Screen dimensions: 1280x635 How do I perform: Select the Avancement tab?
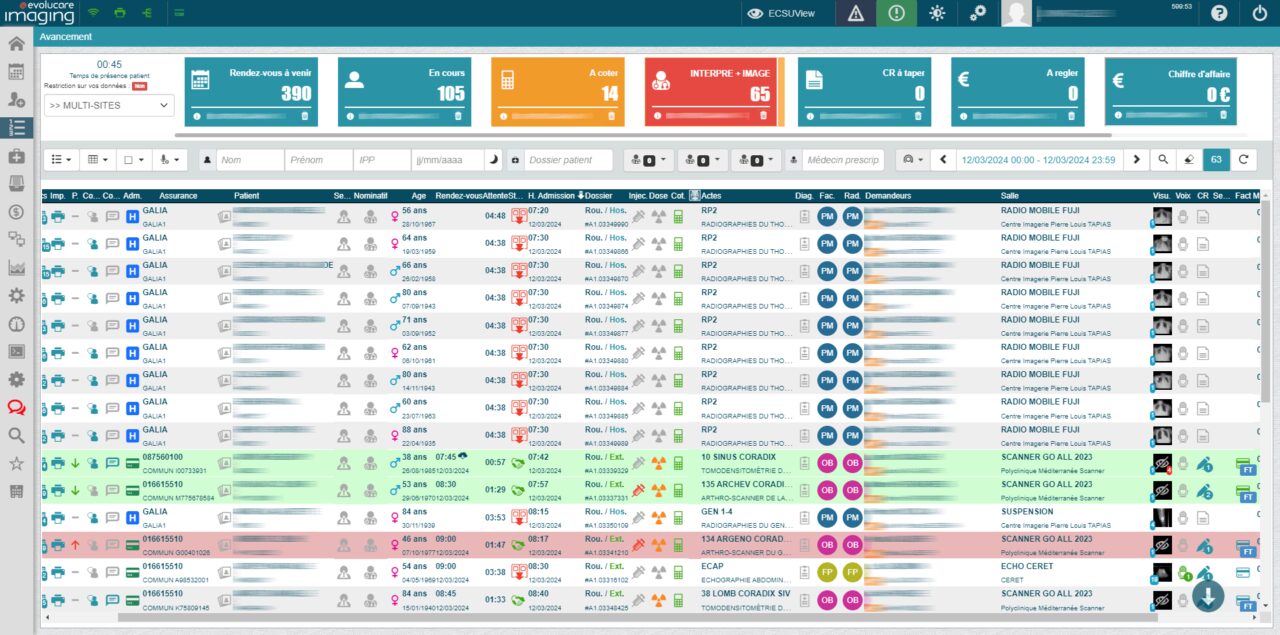[x=65, y=36]
